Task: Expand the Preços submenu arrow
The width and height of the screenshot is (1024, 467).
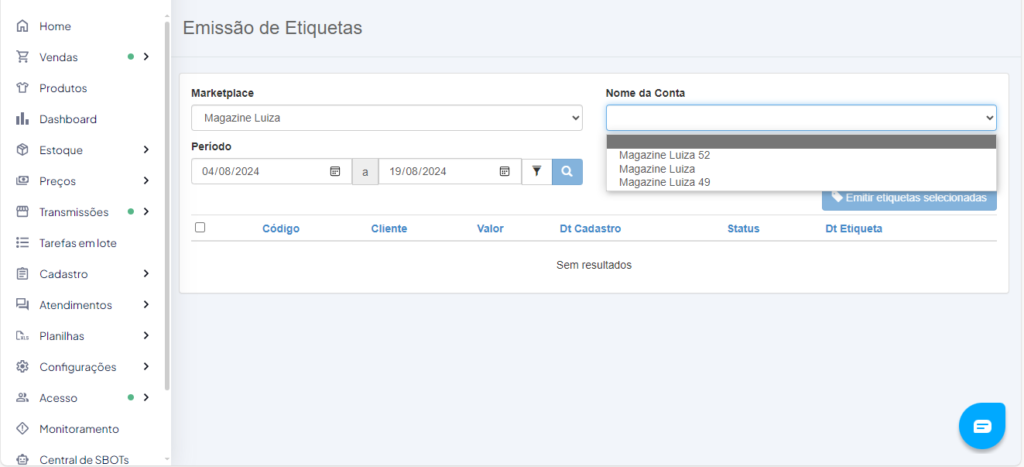Action: point(146,180)
